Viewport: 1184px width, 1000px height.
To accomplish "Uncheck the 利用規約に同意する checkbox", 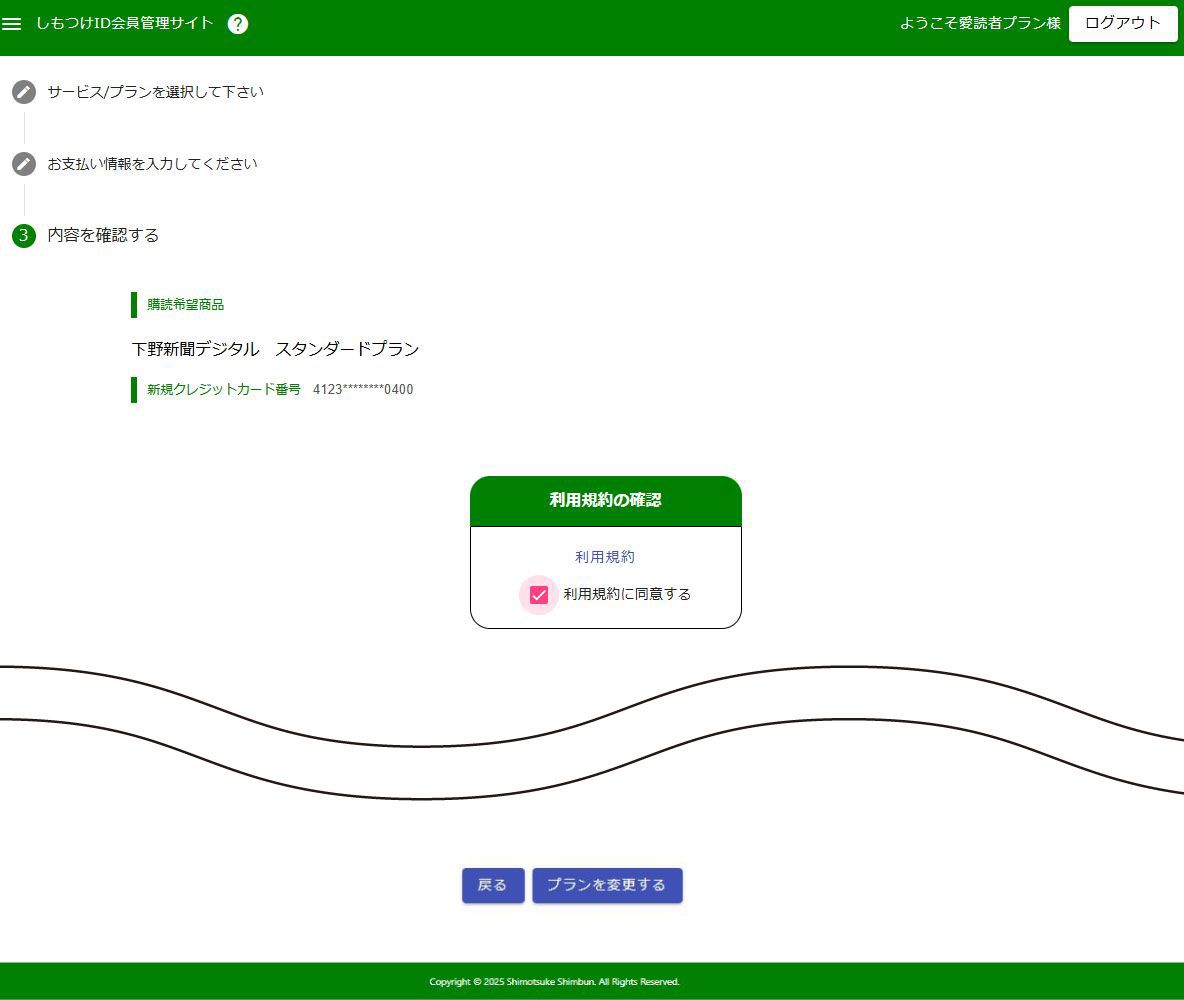I will [538, 595].
